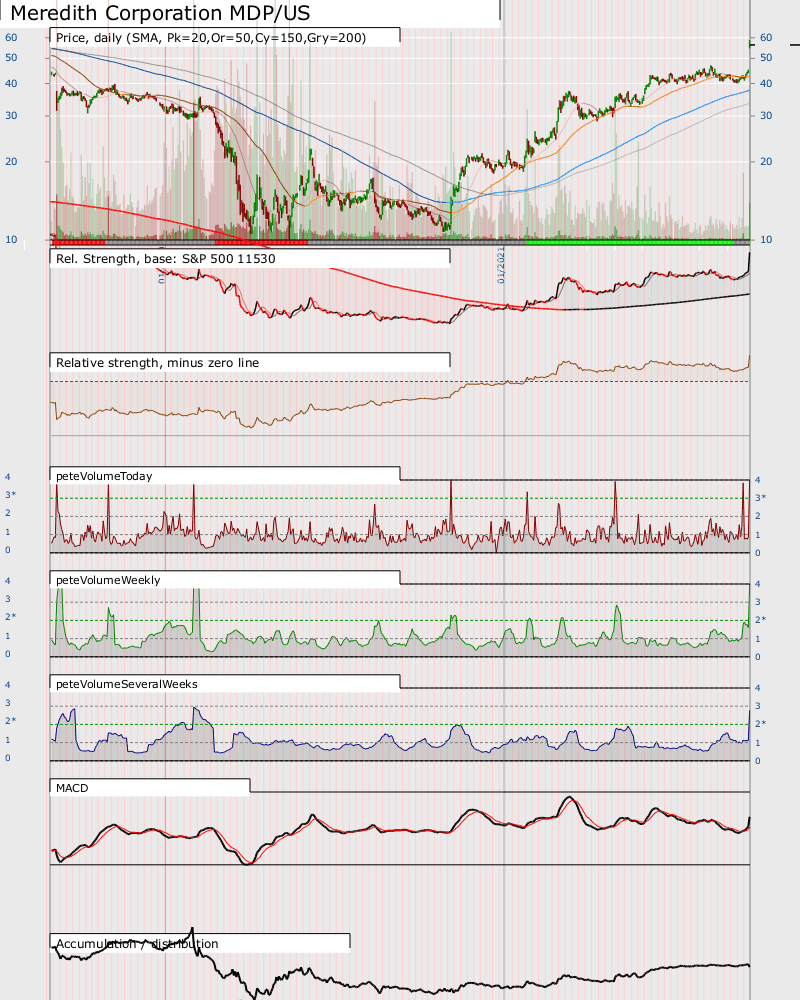
Task: Click left price axis value 30
Action: coord(11,115)
